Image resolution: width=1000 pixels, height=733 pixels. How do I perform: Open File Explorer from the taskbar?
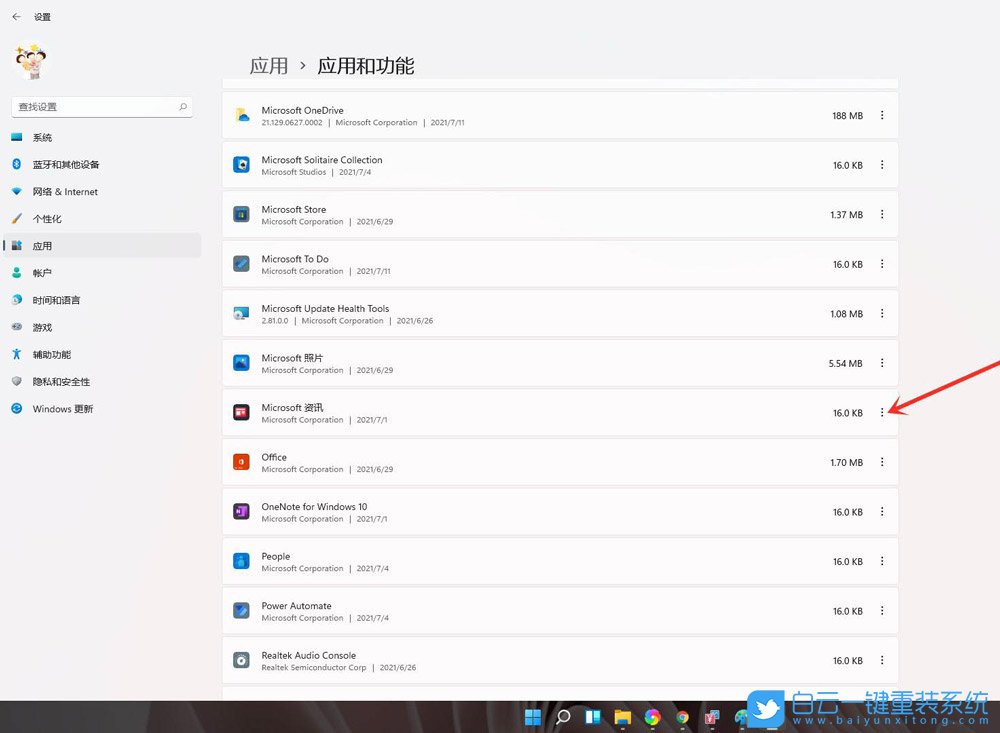622,717
